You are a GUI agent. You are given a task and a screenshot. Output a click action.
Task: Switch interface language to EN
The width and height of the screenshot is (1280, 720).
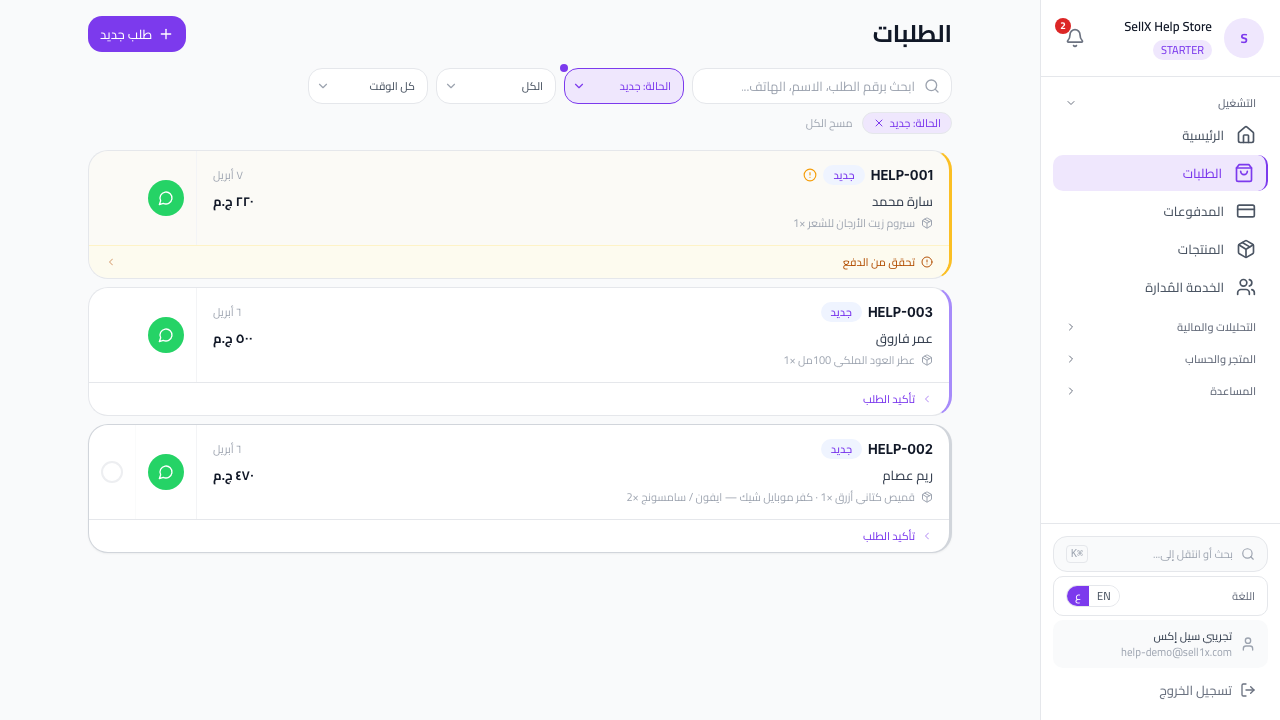point(1104,596)
